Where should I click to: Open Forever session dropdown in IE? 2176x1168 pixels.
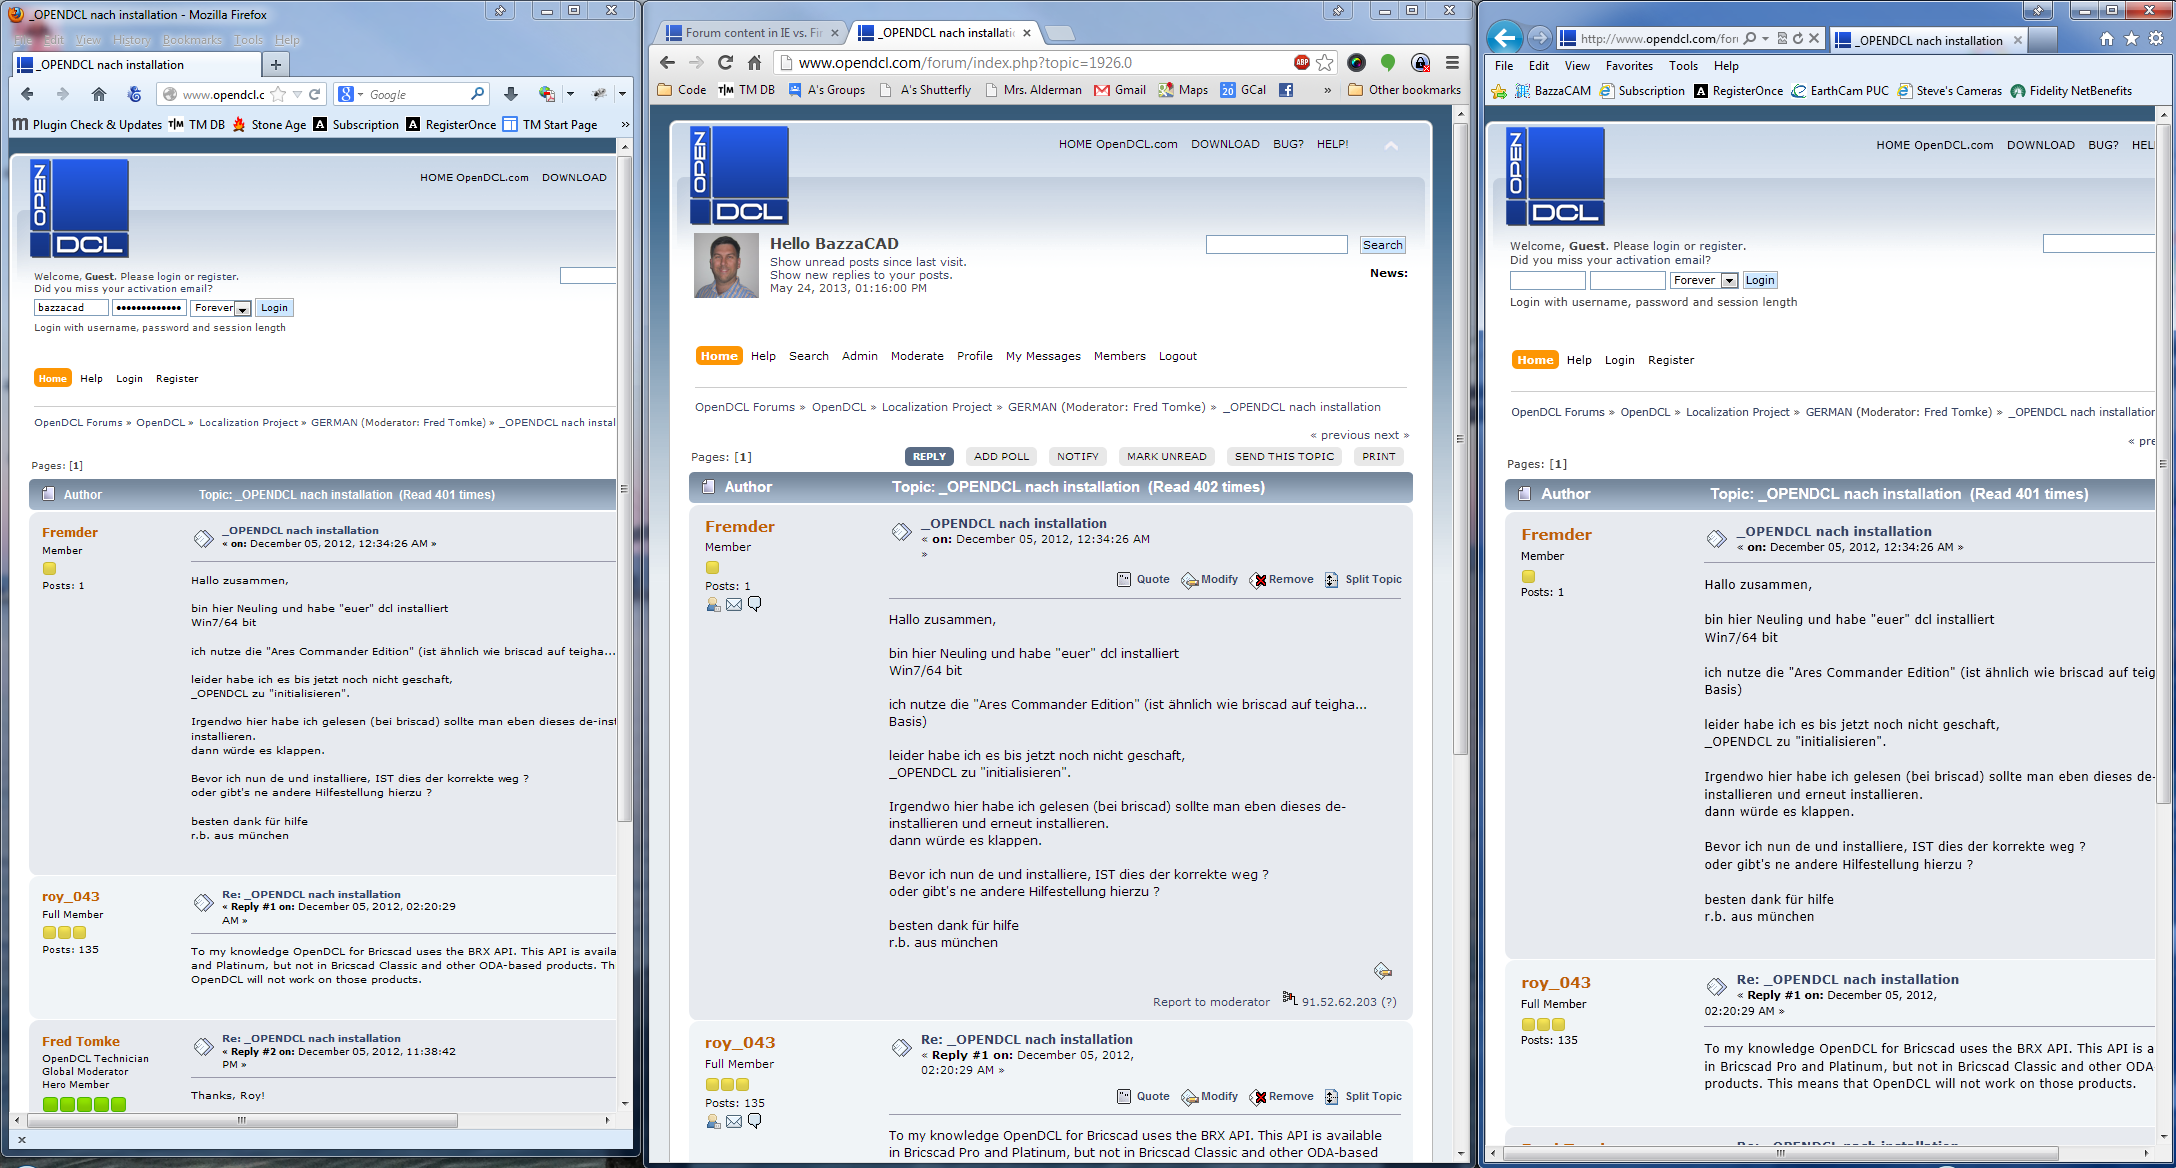click(x=1729, y=281)
